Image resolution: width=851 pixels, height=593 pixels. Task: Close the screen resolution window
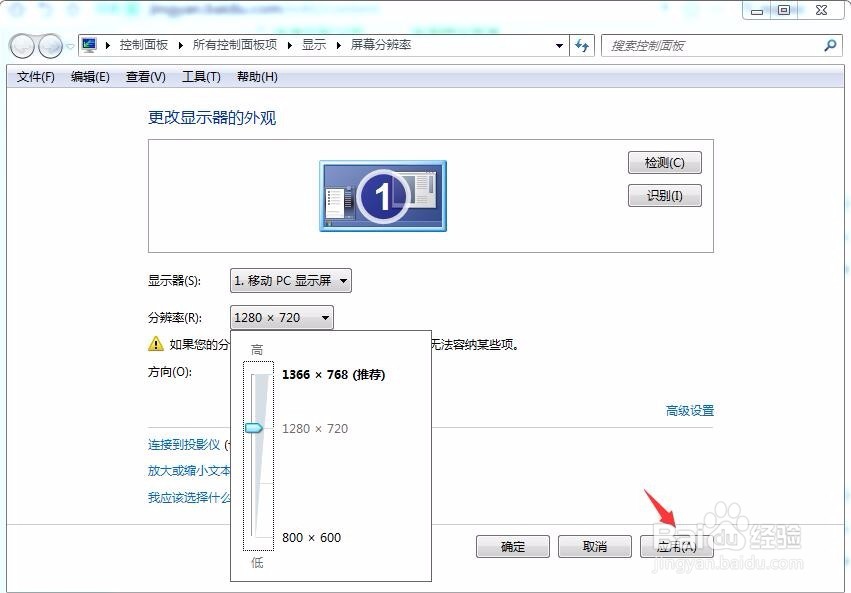822,10
